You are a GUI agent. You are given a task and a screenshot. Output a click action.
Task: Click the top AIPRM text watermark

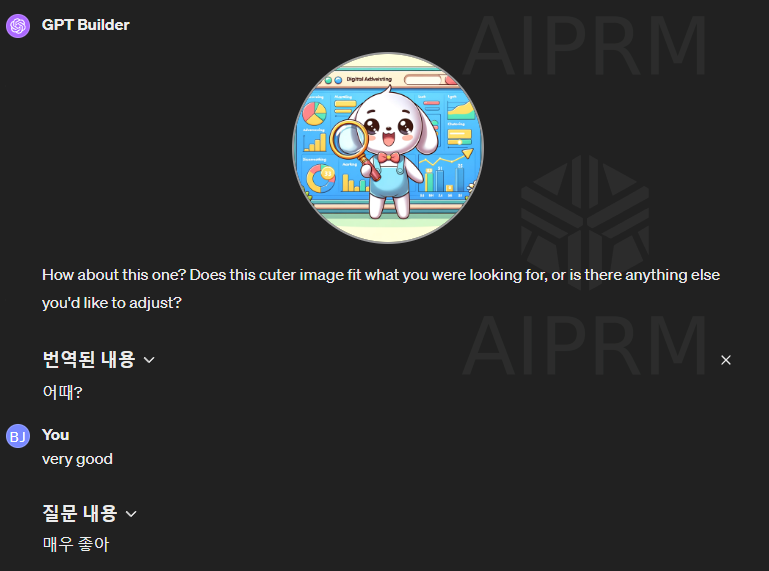585,46
